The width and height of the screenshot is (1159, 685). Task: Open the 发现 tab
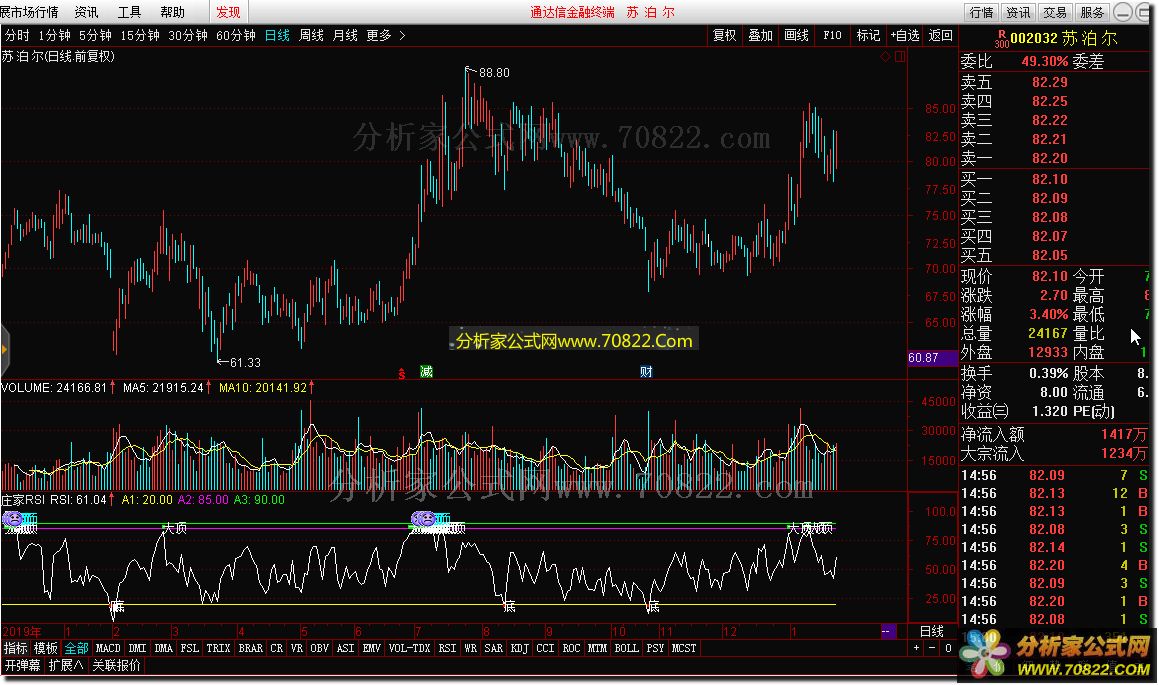(x=228, y=12)
